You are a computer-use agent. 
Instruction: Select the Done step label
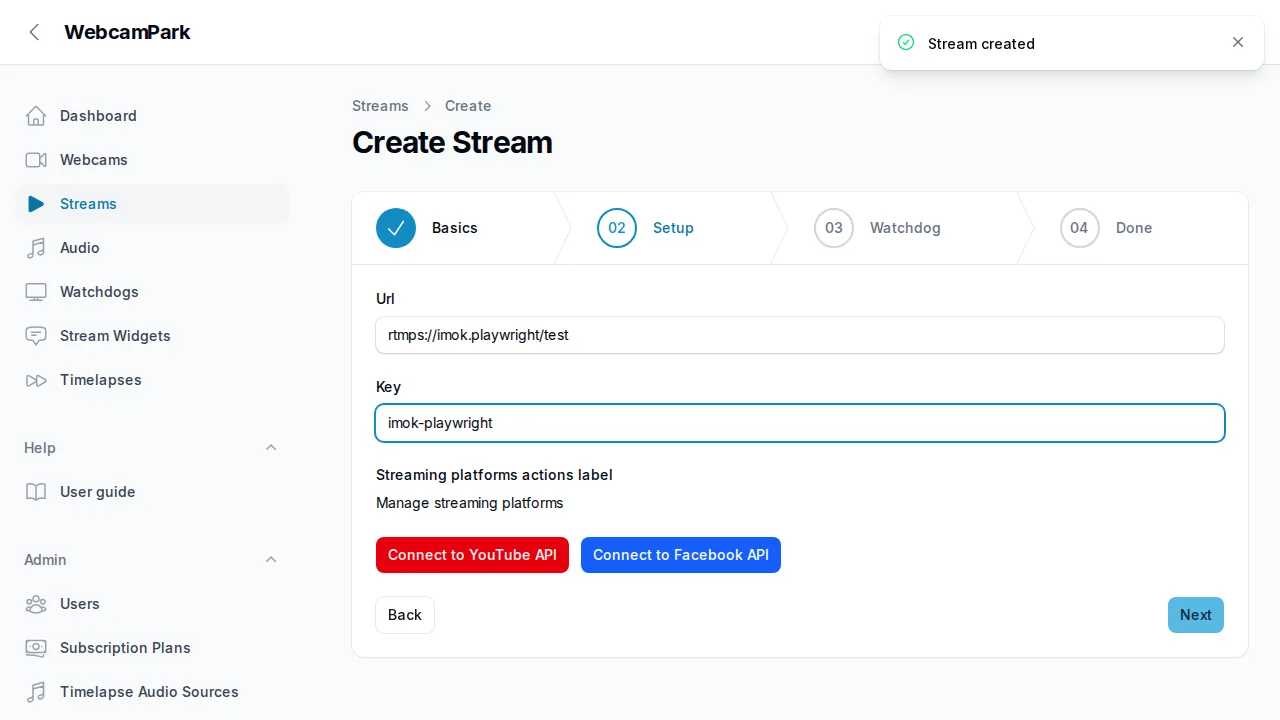point(1134,228)
